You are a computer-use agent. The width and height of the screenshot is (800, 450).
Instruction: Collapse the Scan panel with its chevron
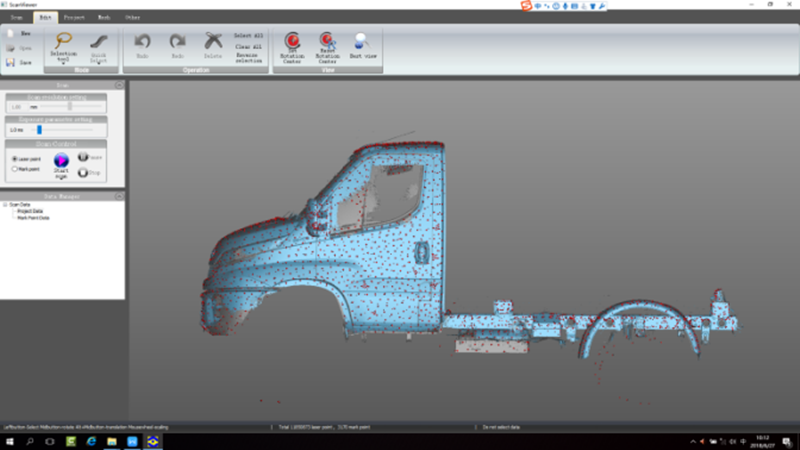point(119,86)
